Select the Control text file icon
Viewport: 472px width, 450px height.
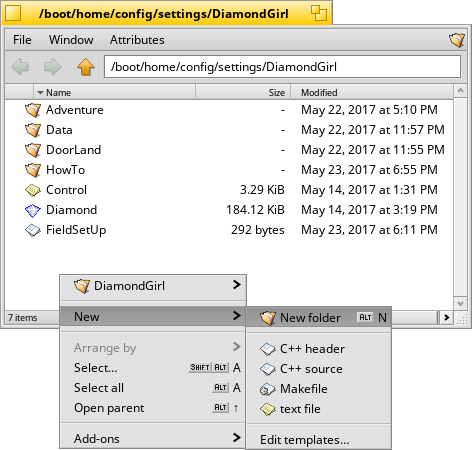click(33, 190)
